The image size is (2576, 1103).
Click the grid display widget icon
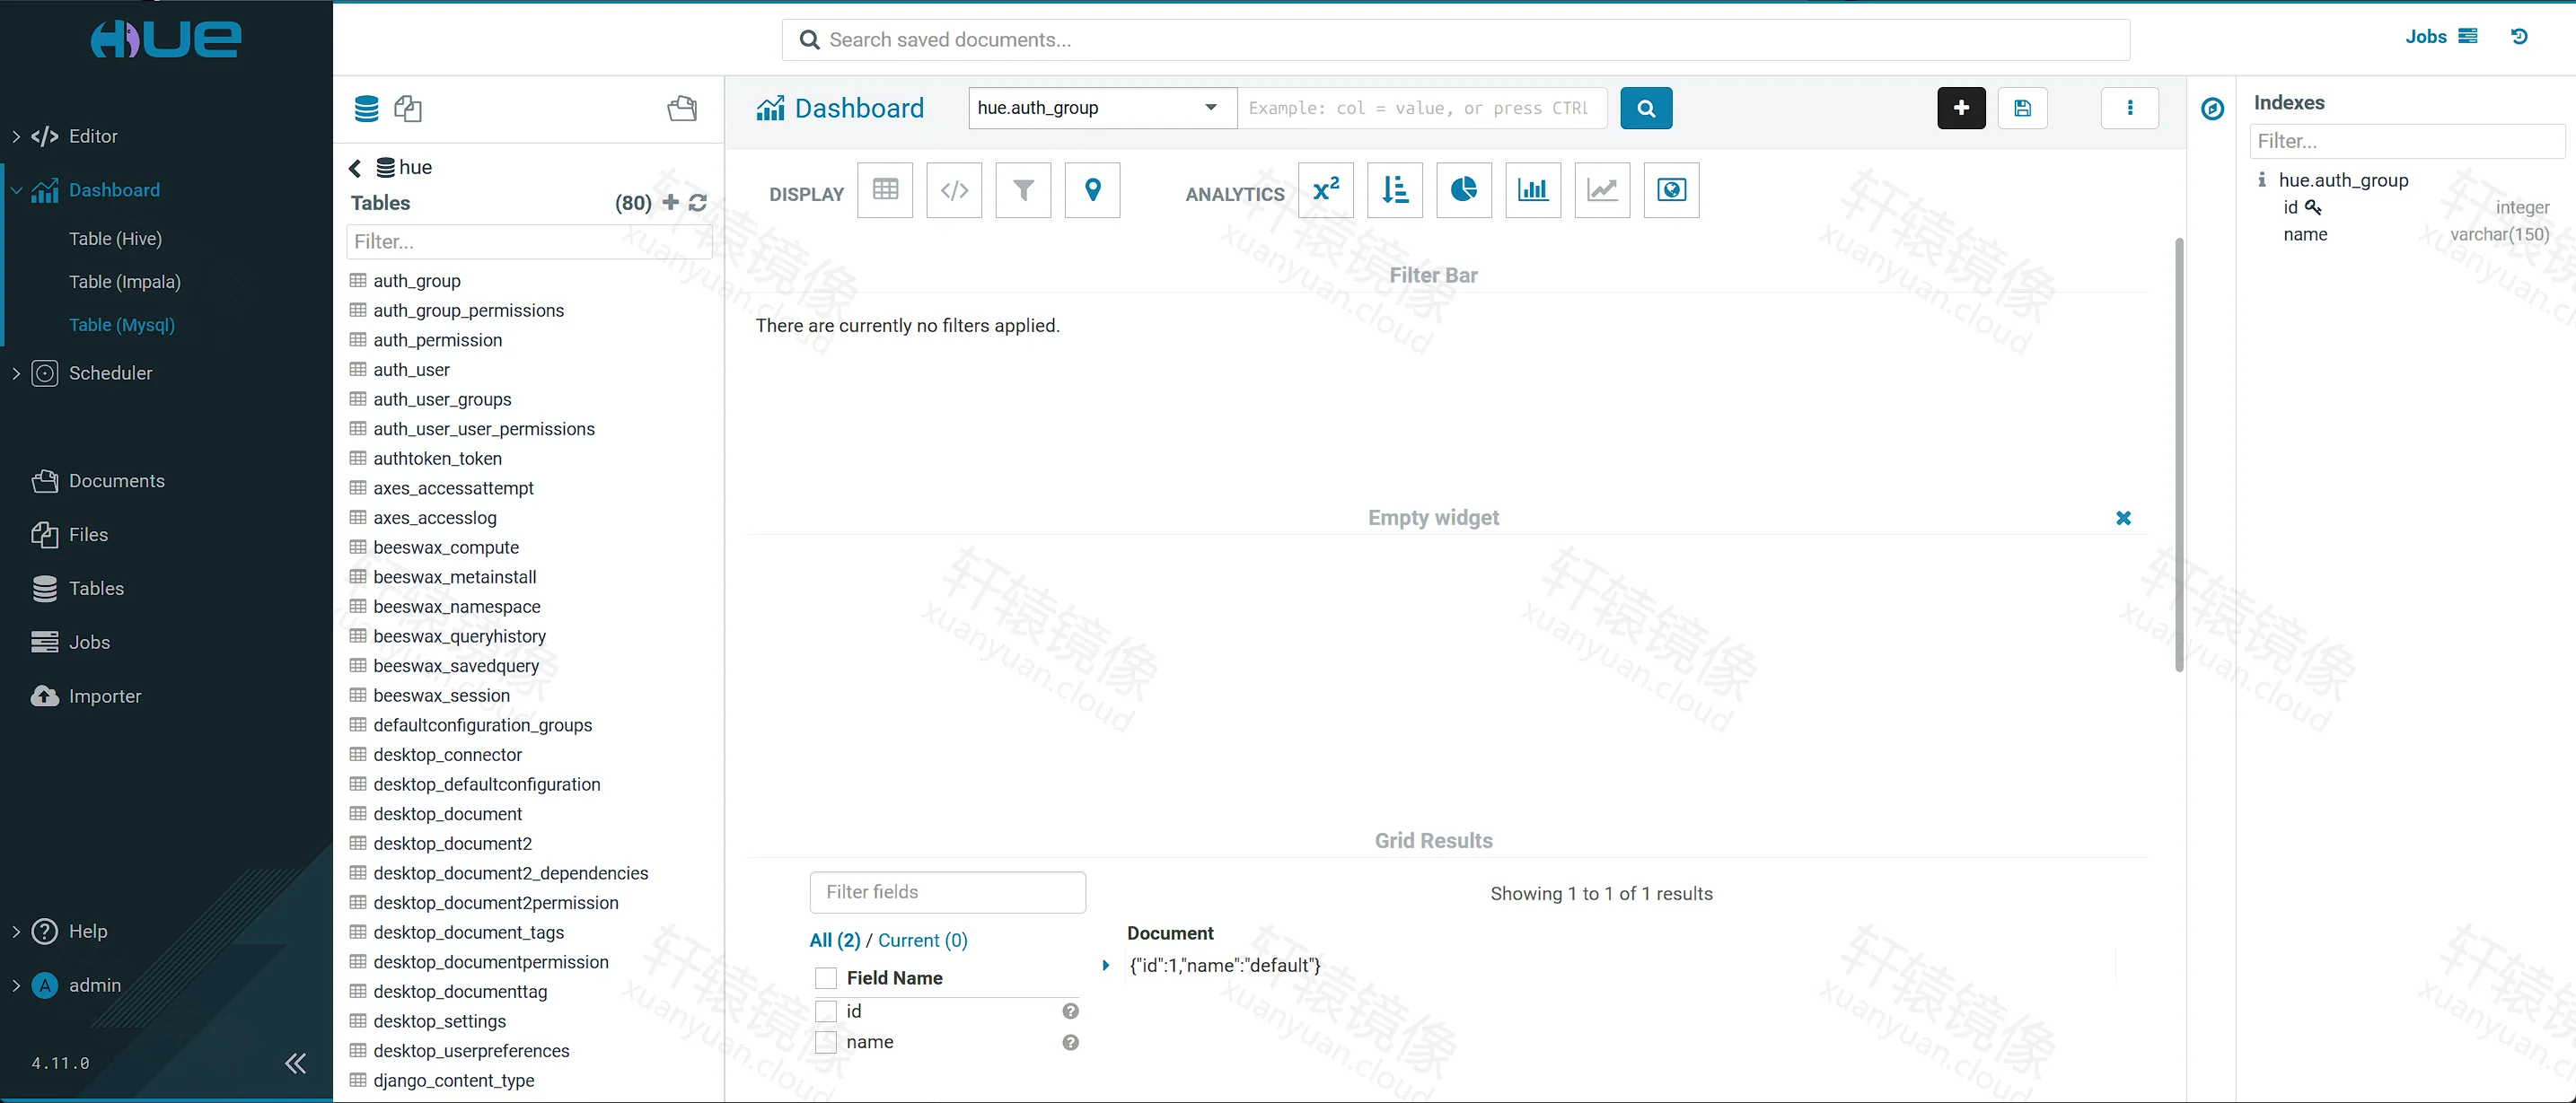click(885, 190)
